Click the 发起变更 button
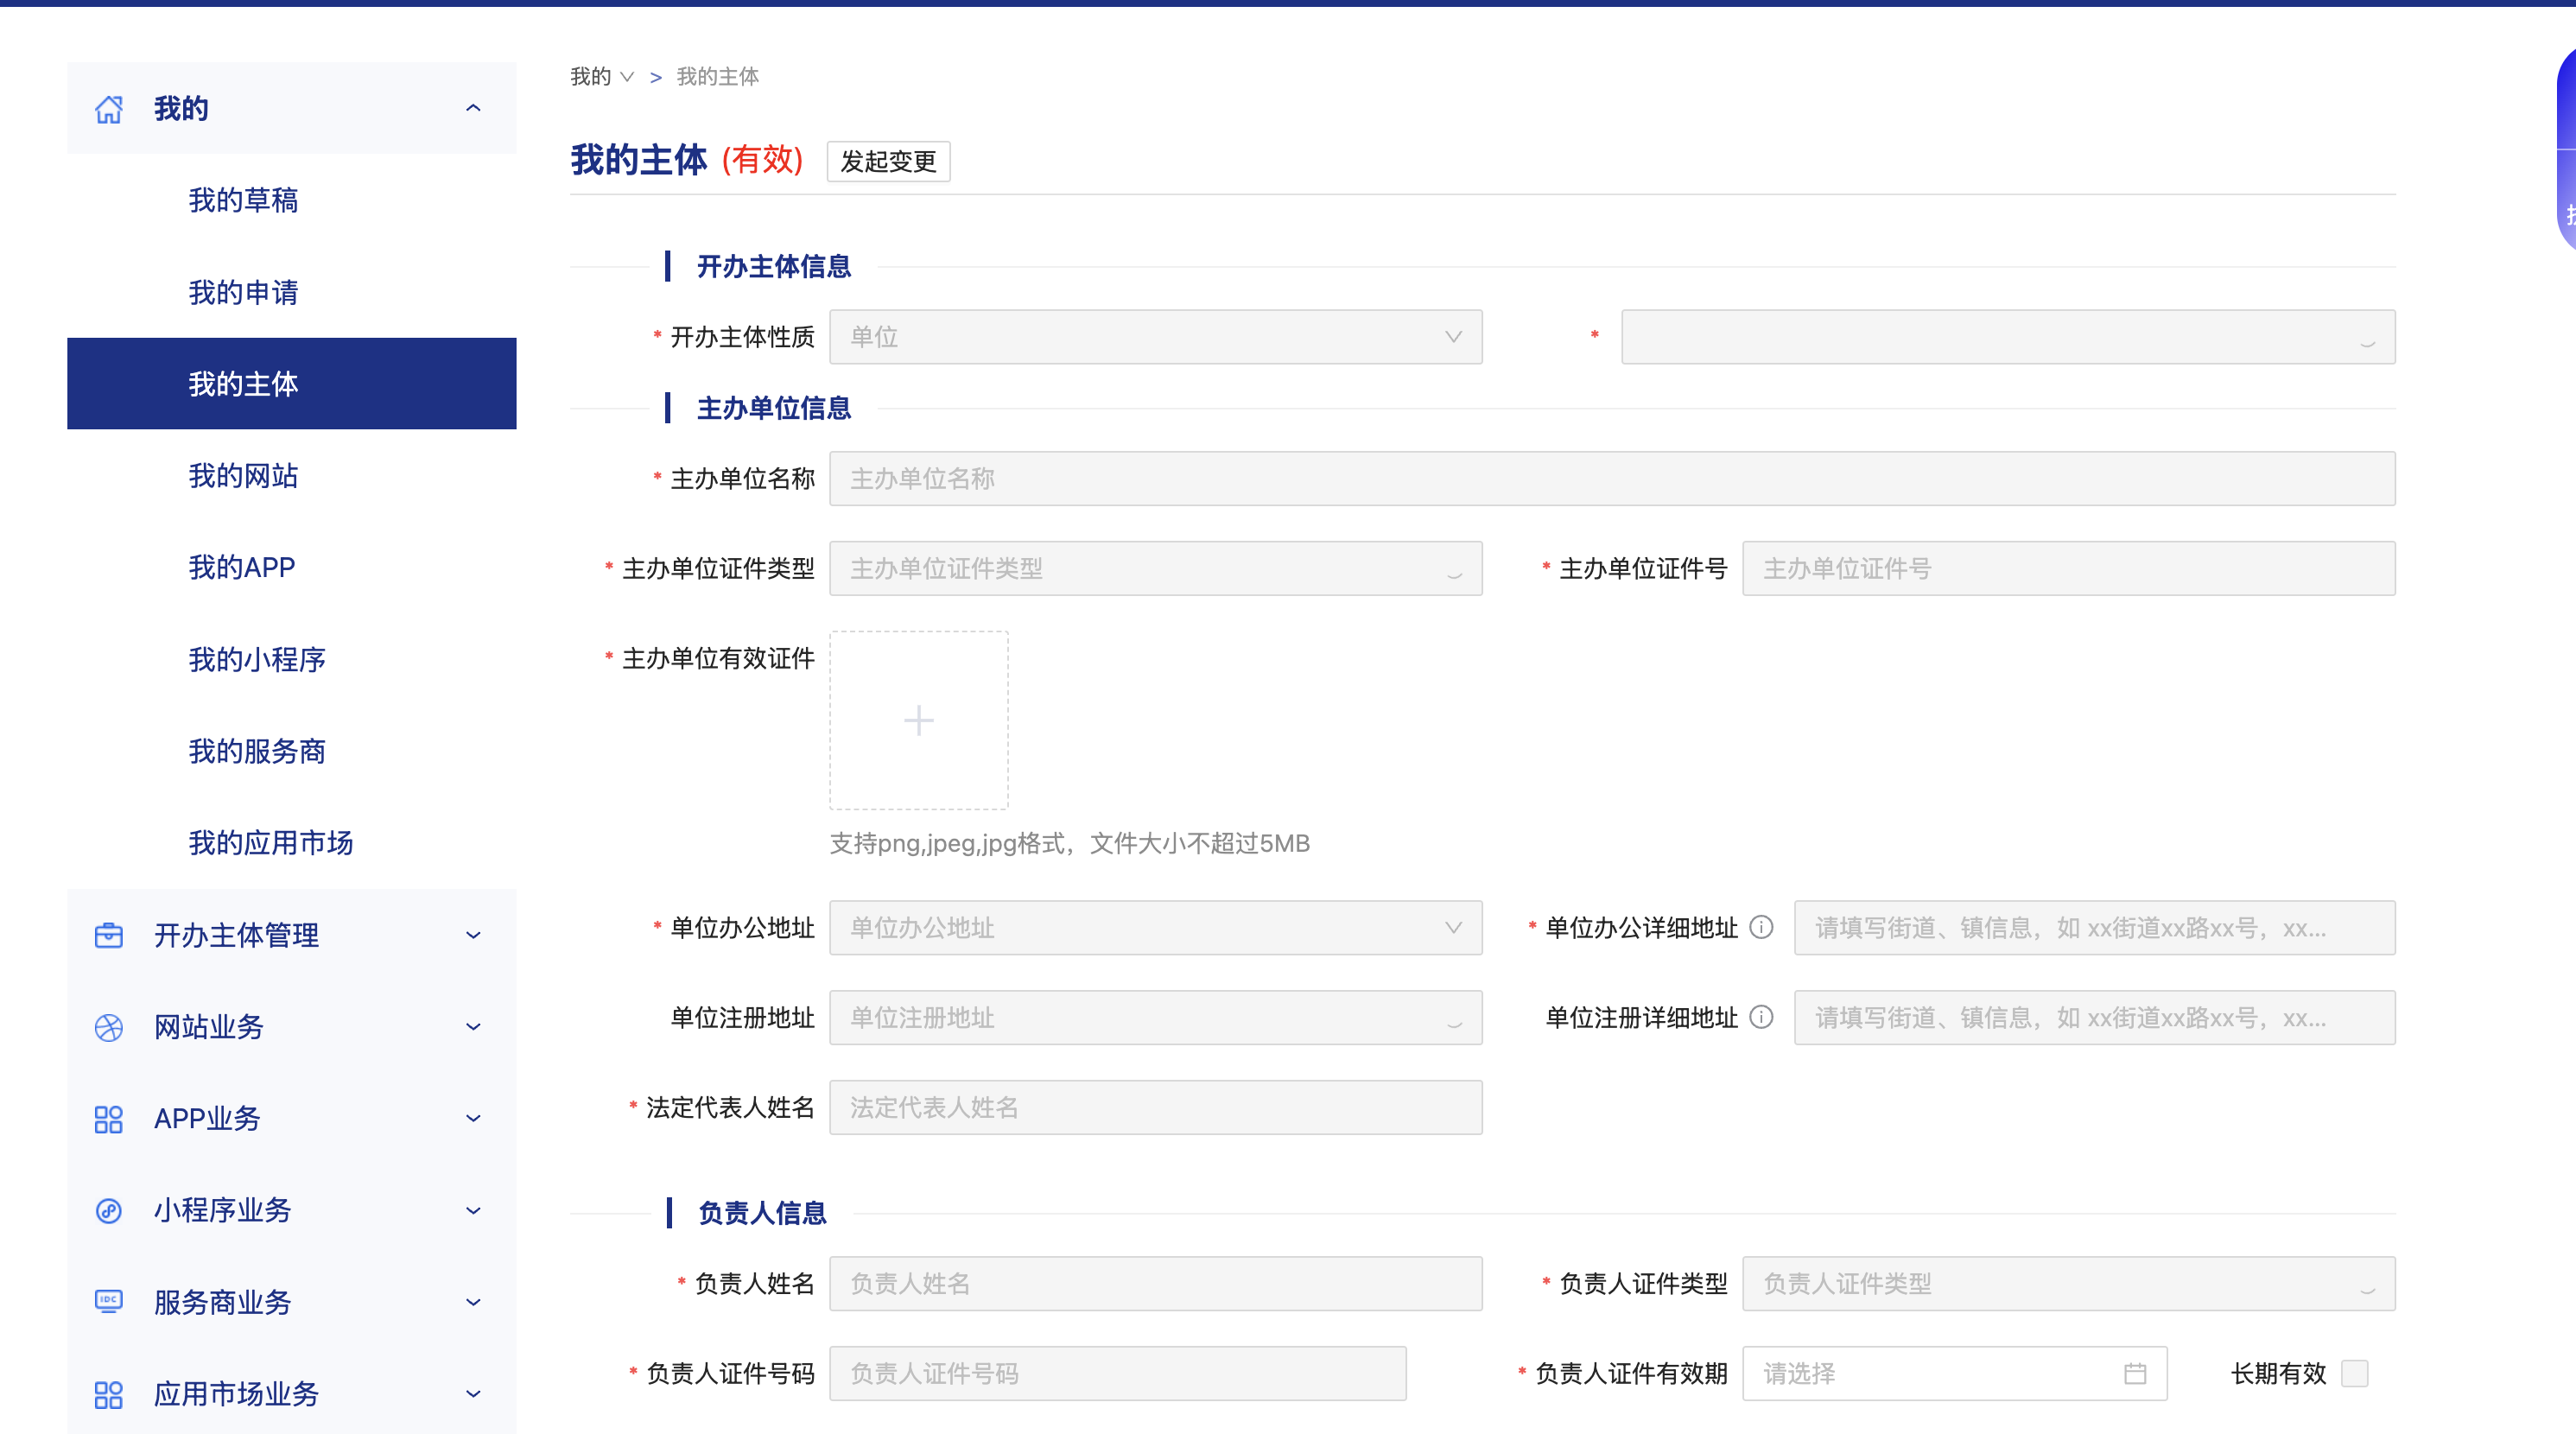2576x1434 pixels. coord(887,161)
